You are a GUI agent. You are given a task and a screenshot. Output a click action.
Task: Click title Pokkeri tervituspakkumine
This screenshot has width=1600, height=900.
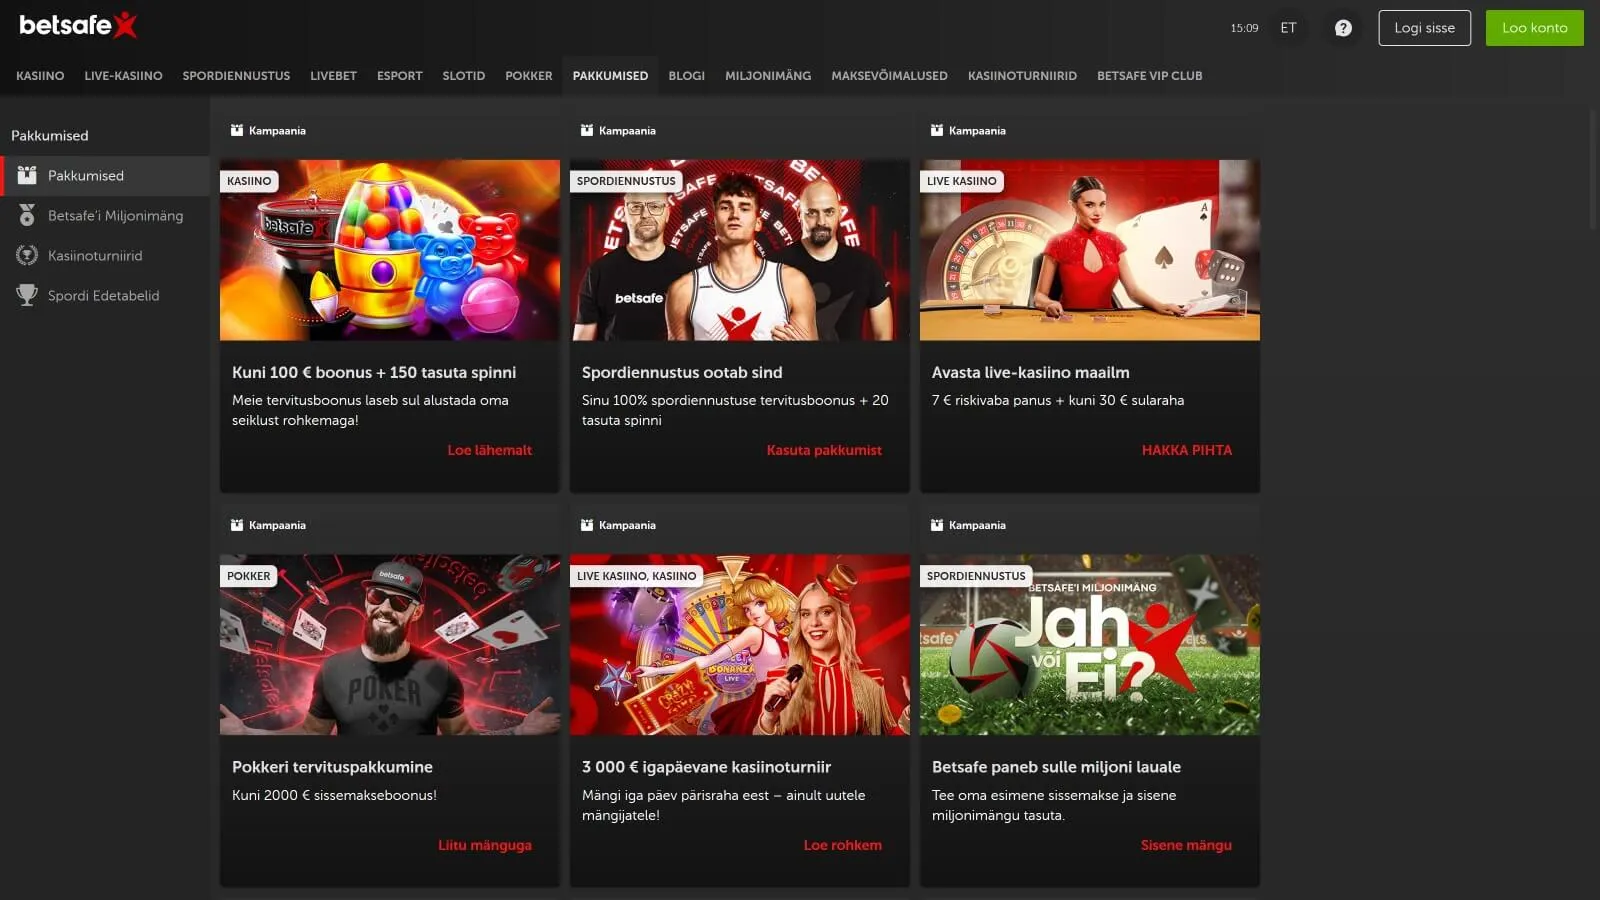pyautogui.click(x=332, y=767)
